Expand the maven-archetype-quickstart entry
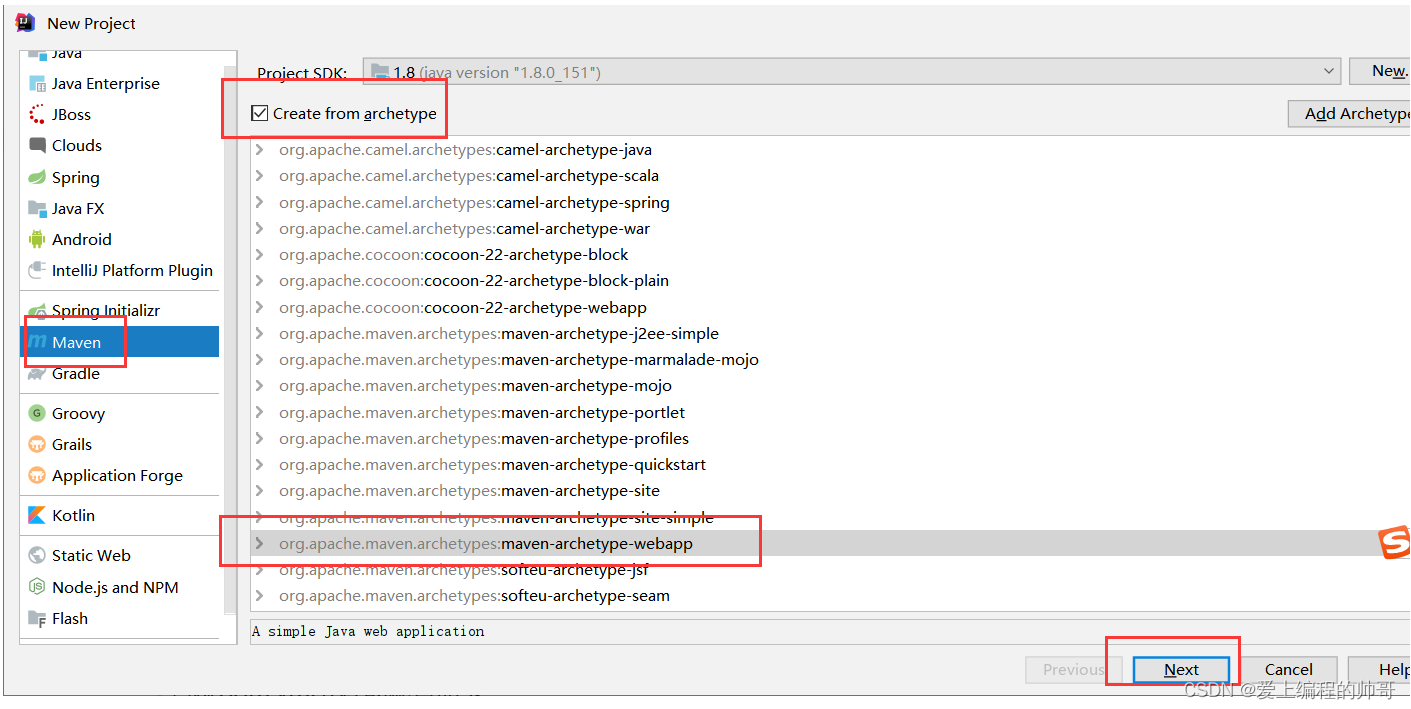 [x=261, y=465]
